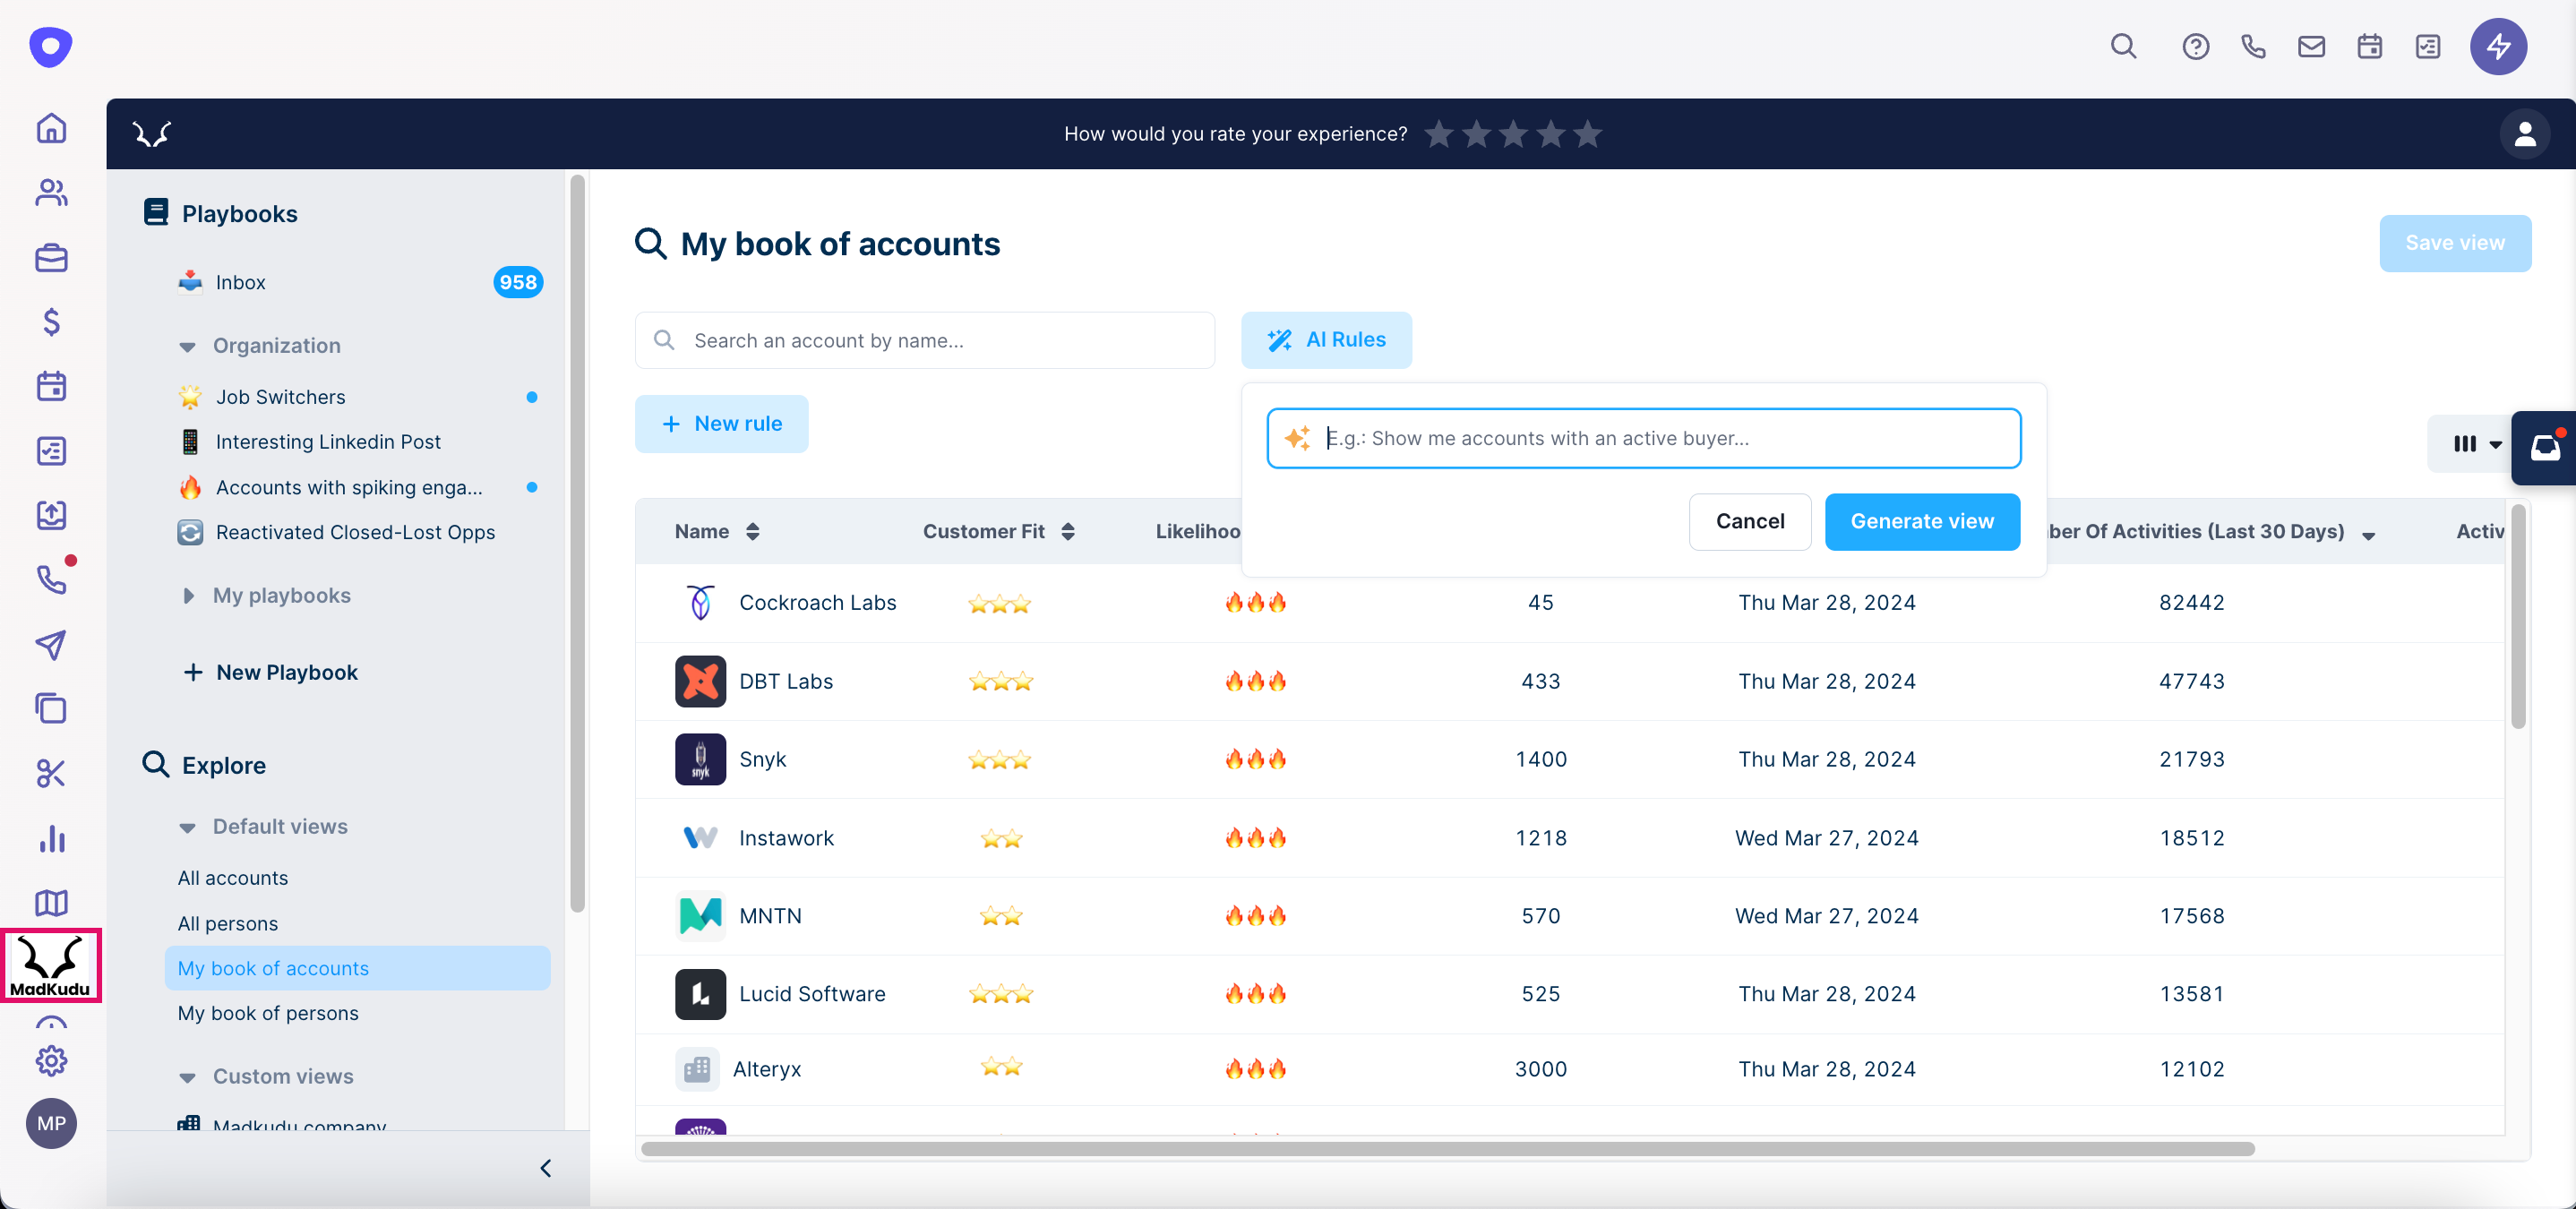Rate experience with the third star
Image resolution: width=2576 pixels, height=1209 pixels.
pos(1513,133)
